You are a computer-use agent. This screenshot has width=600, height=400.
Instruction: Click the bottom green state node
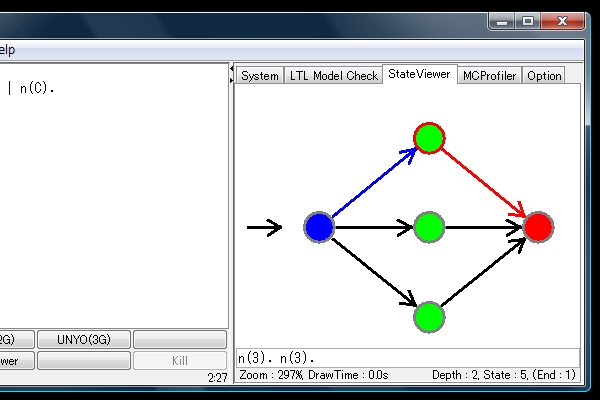[428, 317]
